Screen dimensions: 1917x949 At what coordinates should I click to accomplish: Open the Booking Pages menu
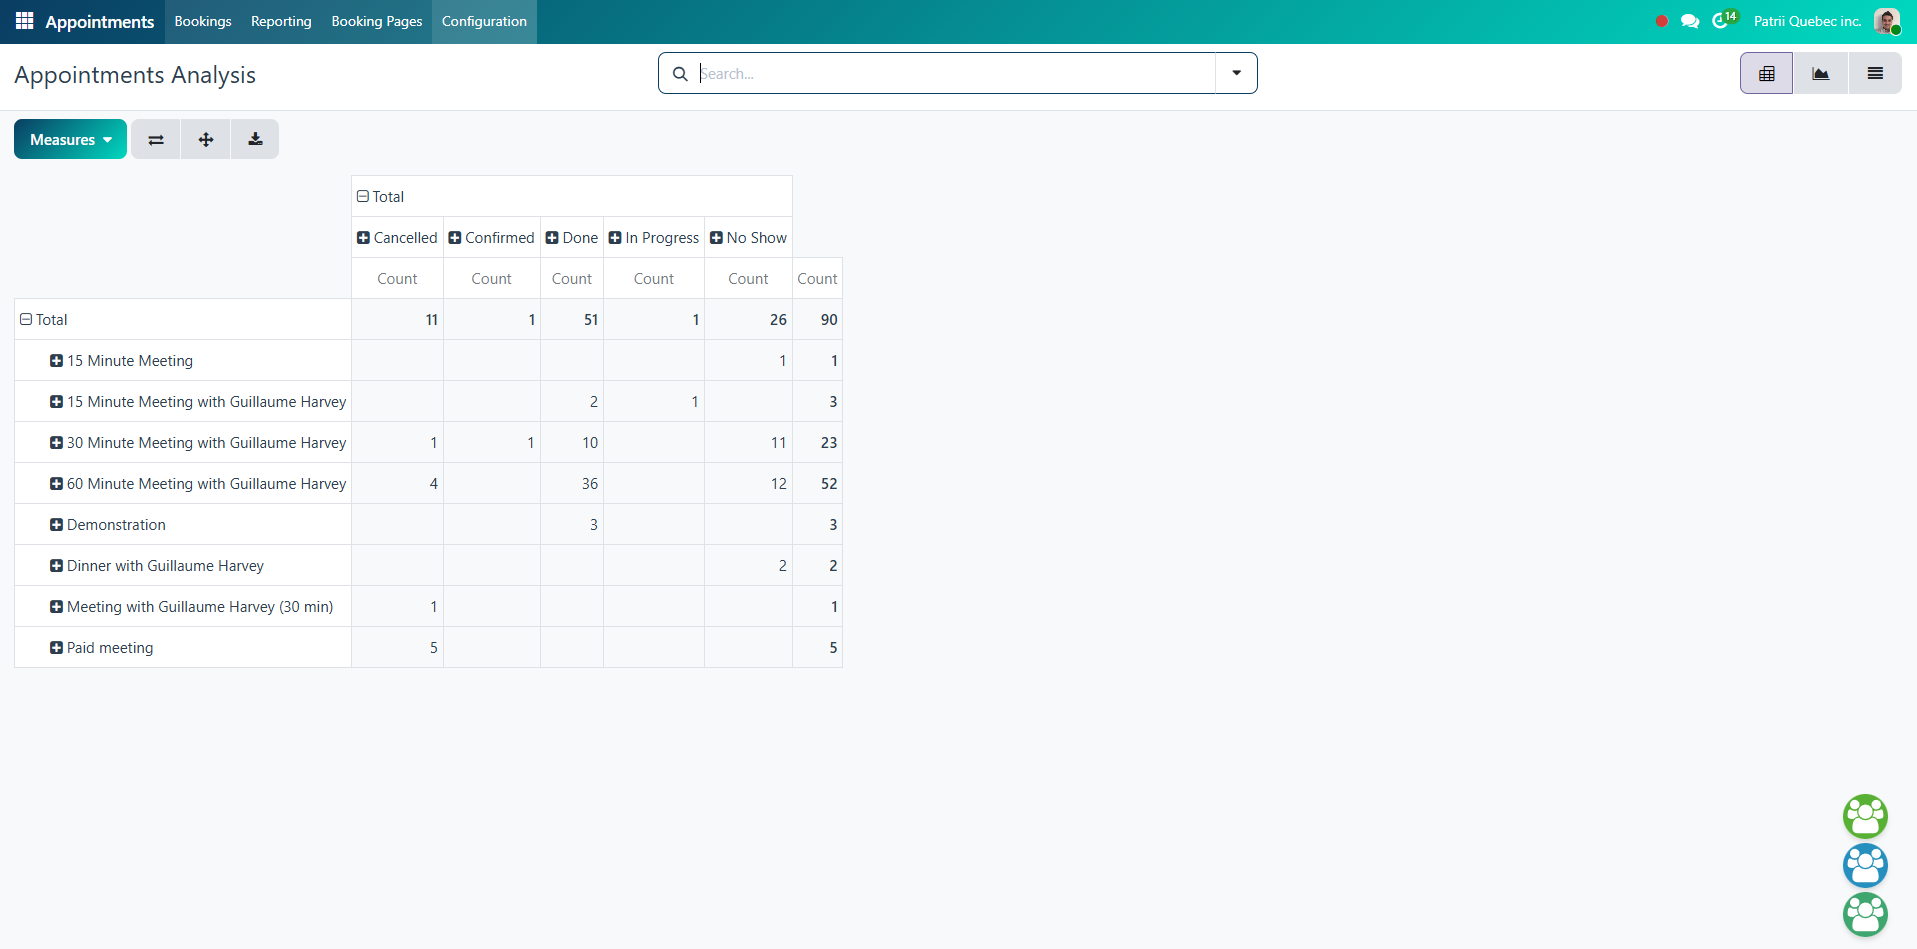click(x=376, y=21)
